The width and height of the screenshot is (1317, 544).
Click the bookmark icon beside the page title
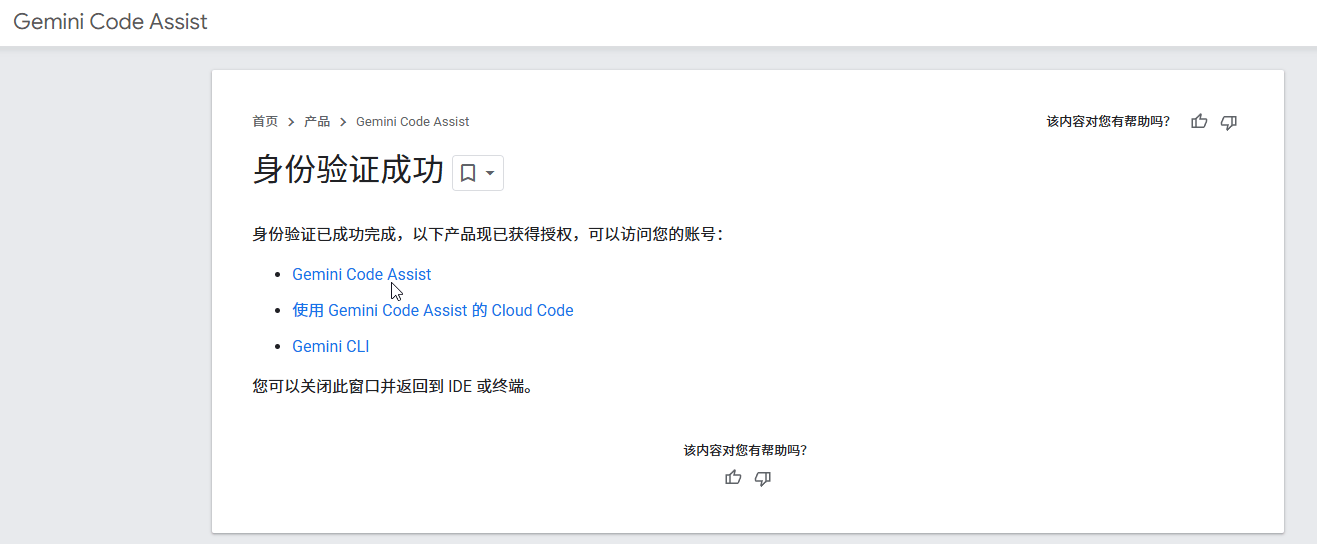[467, 173]
